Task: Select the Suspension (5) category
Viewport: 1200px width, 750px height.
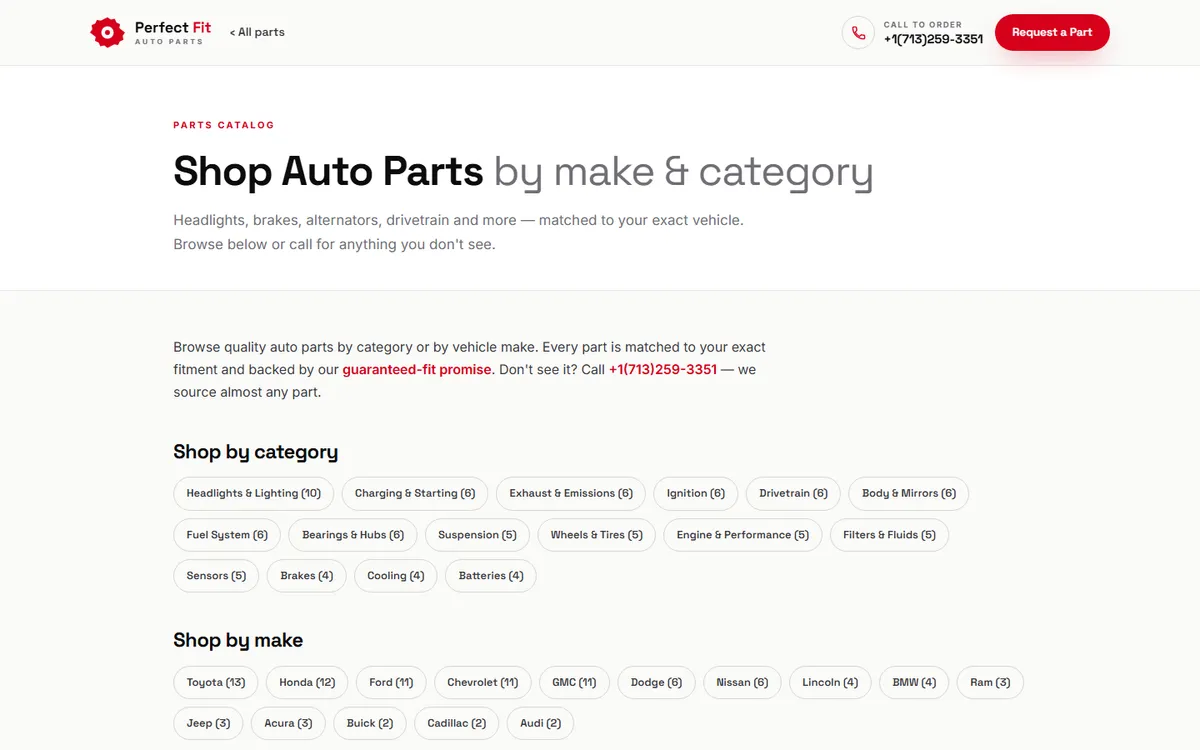Action: tap(477, 535)
